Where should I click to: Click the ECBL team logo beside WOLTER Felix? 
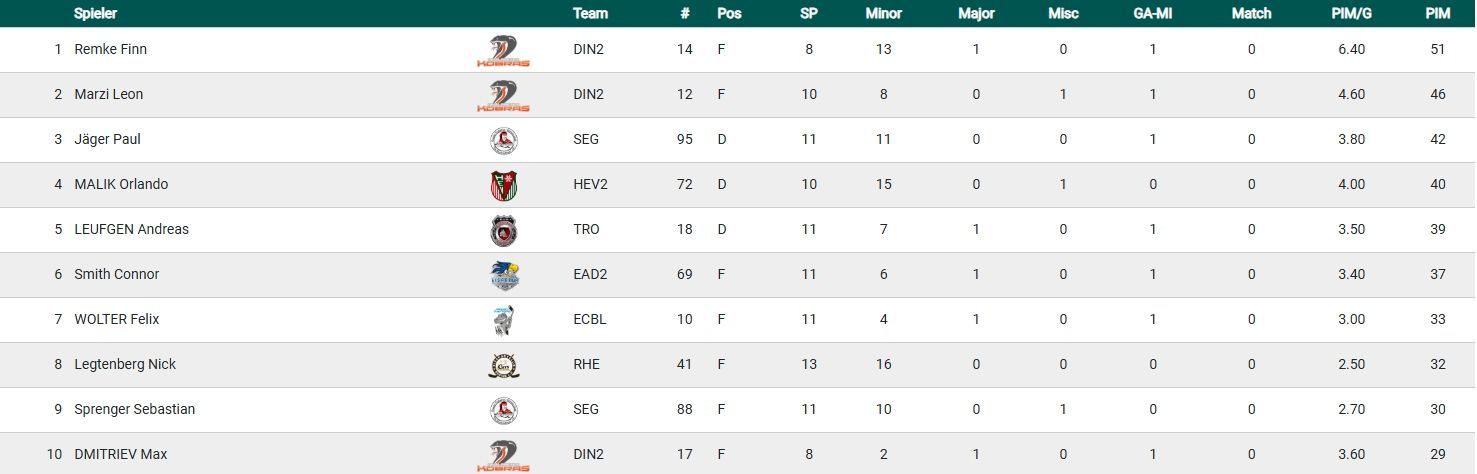(503, 320)
